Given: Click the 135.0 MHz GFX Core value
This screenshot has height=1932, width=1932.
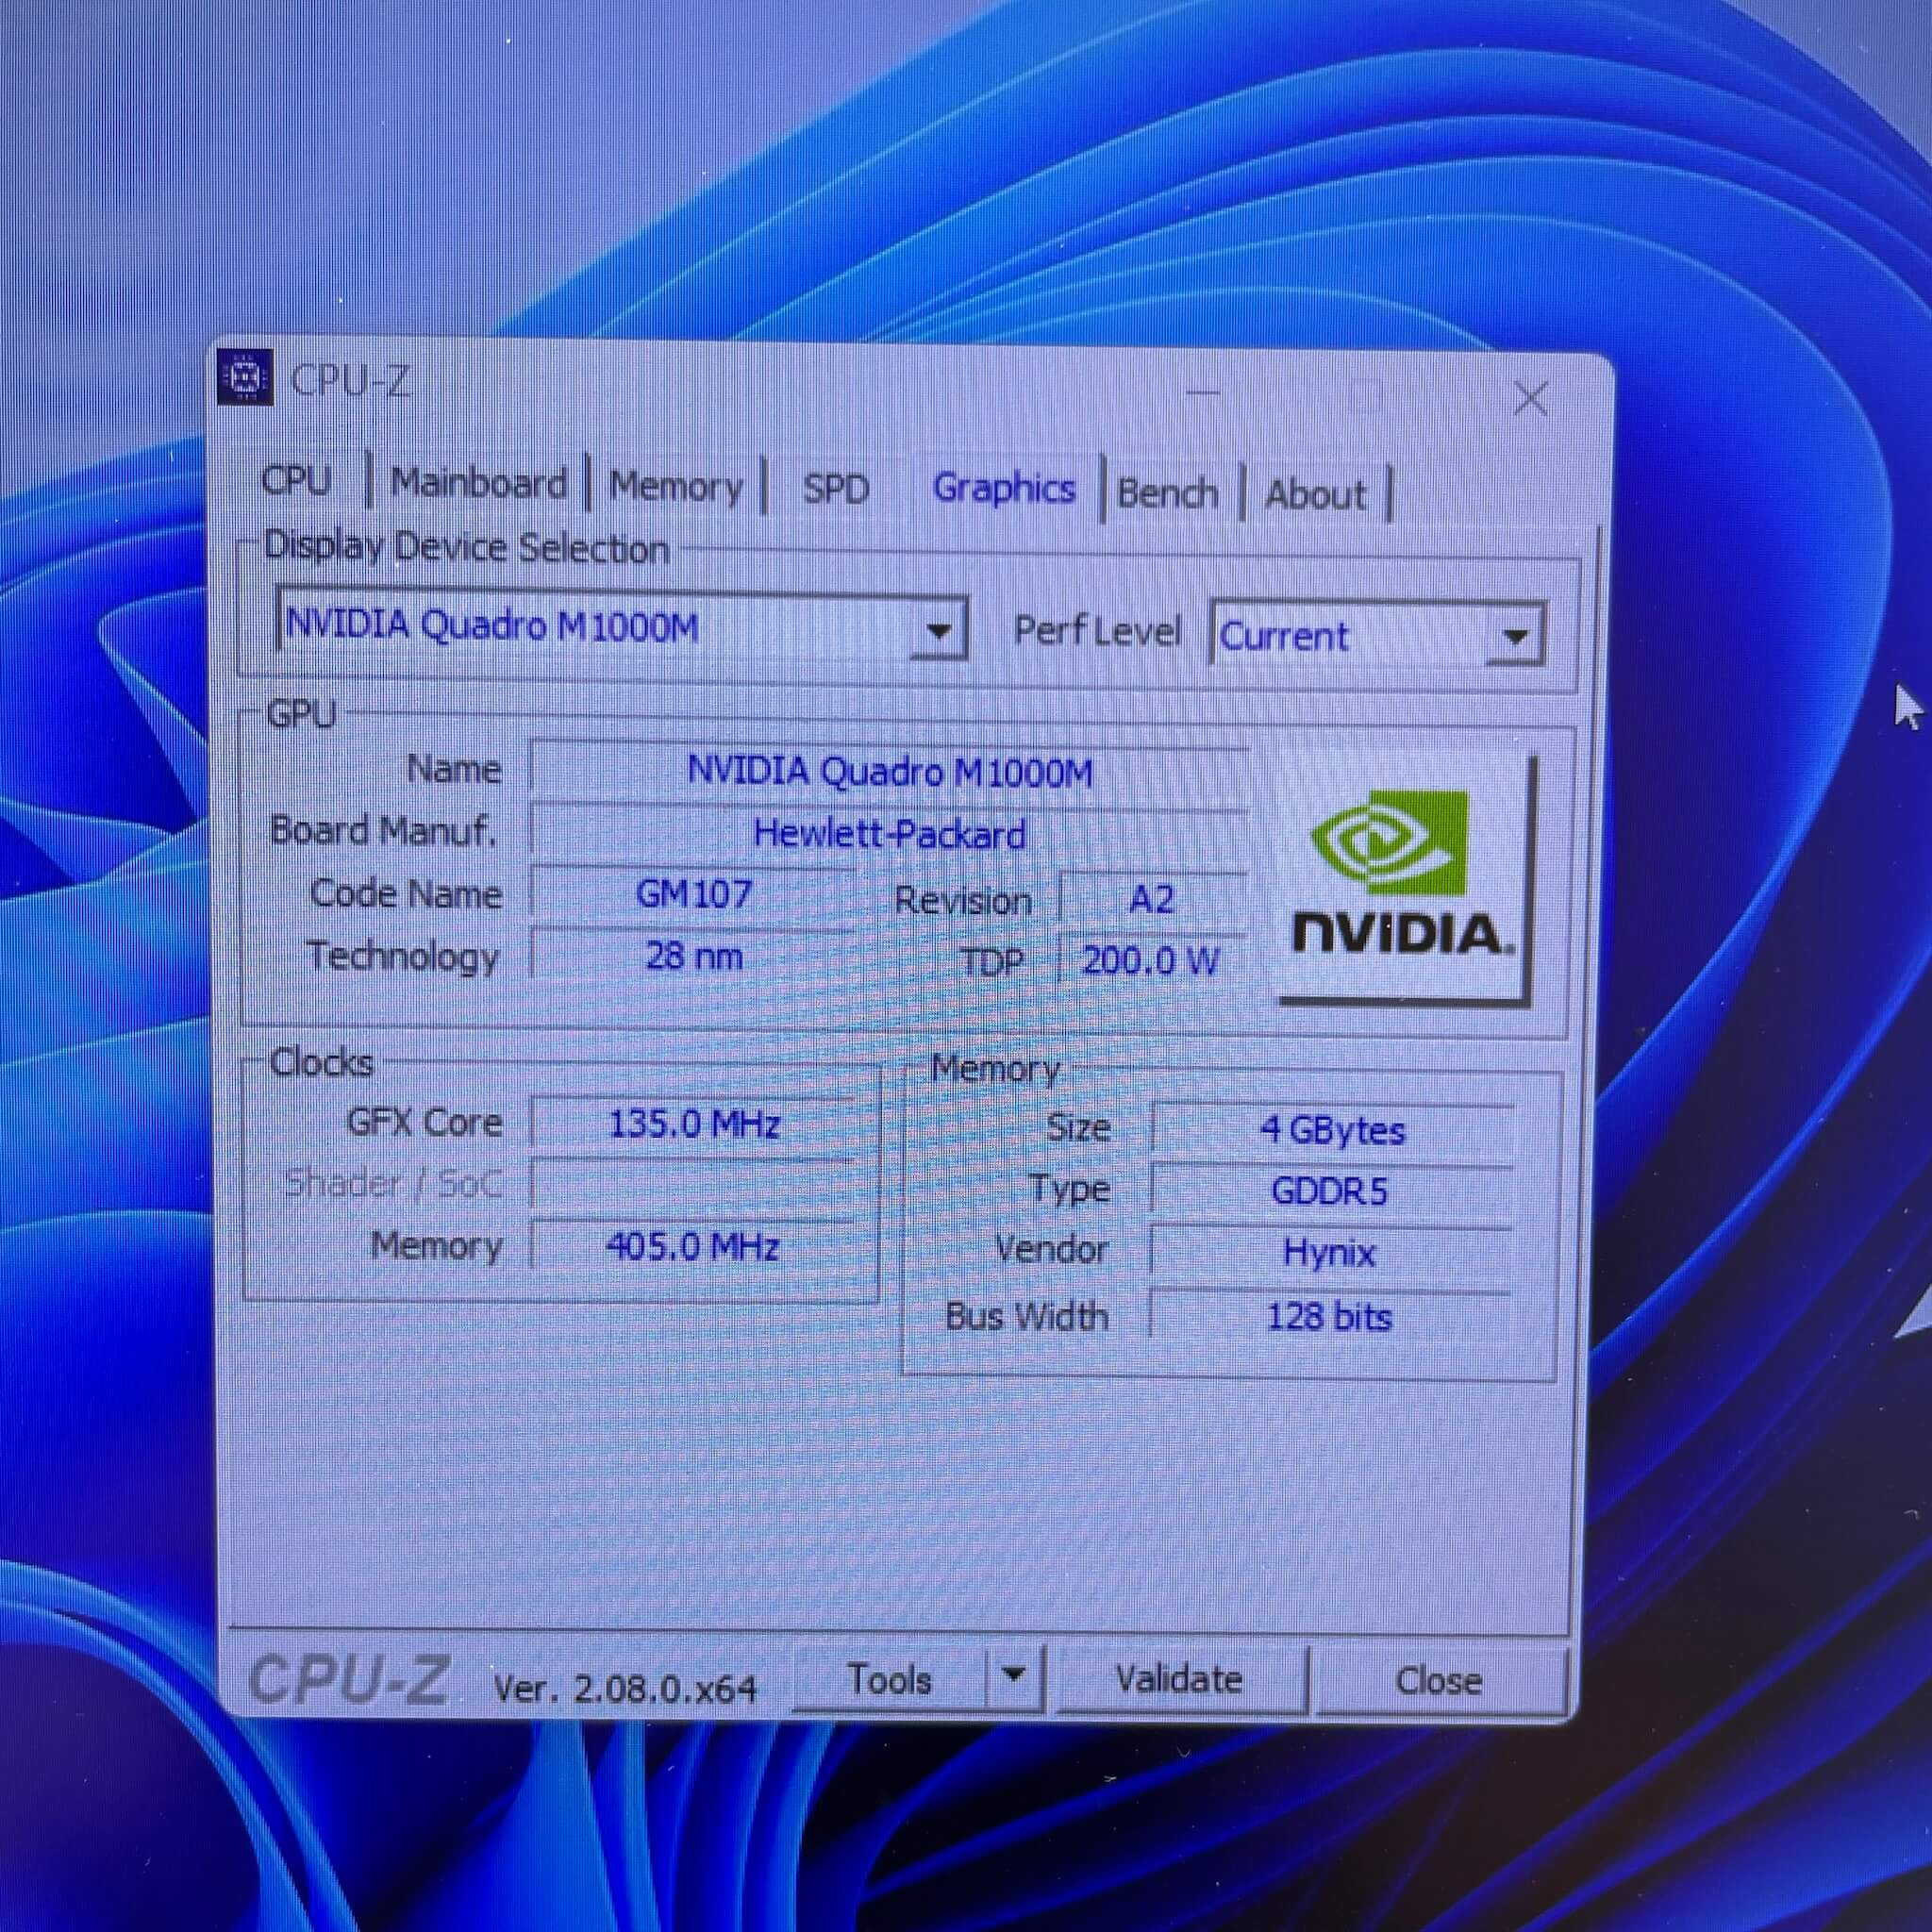Looking at the screenshot, I should coord(694,1124).
